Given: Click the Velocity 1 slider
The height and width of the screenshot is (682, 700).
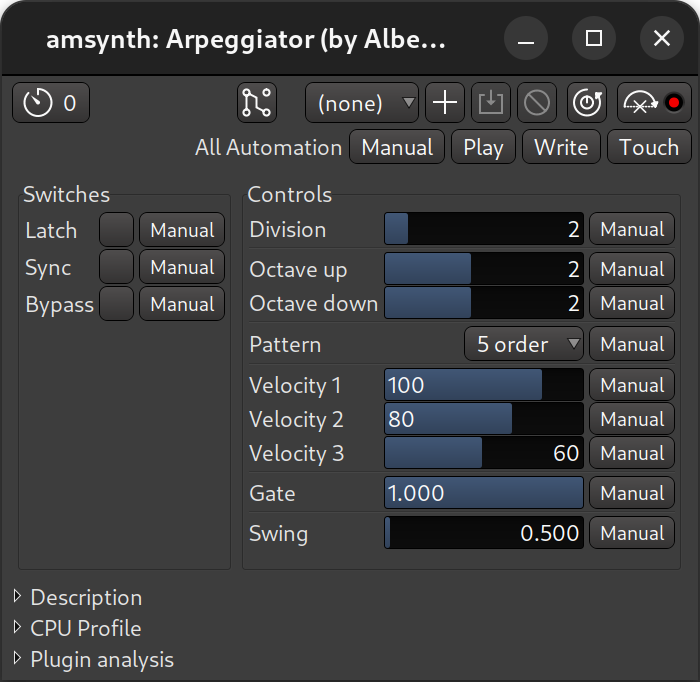Looking at the screenshot, I should coord(484,385).
